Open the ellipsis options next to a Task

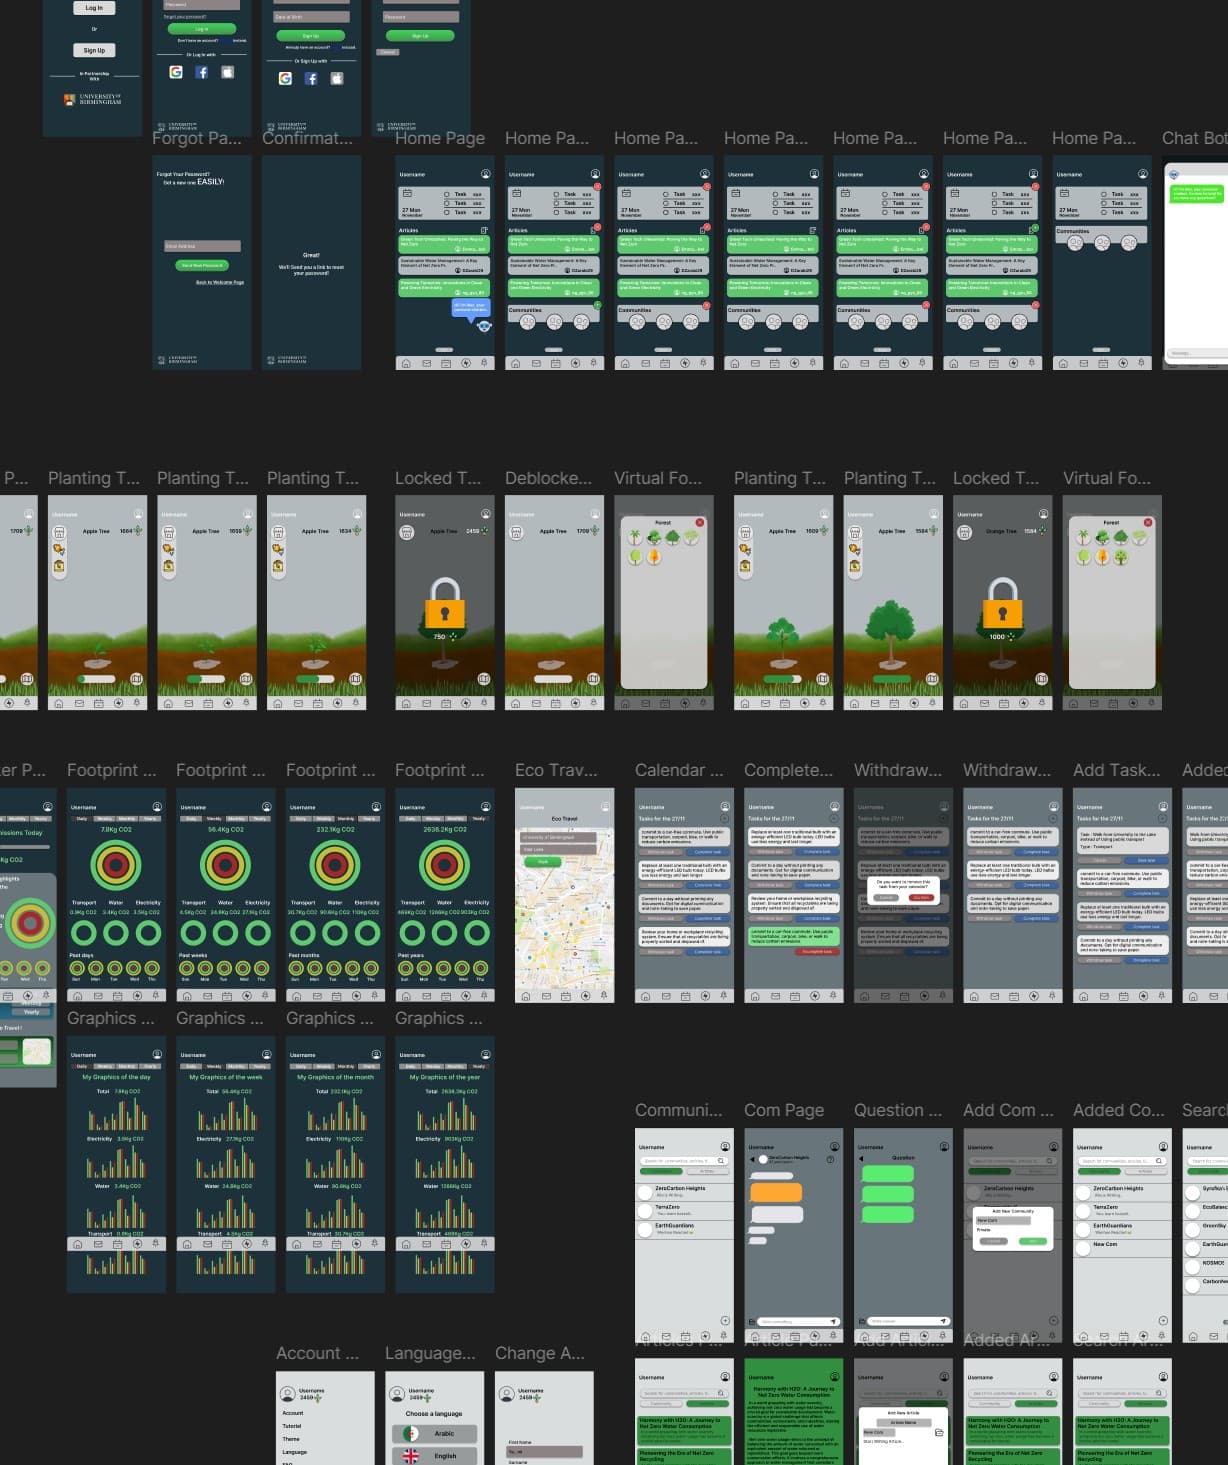477,194
